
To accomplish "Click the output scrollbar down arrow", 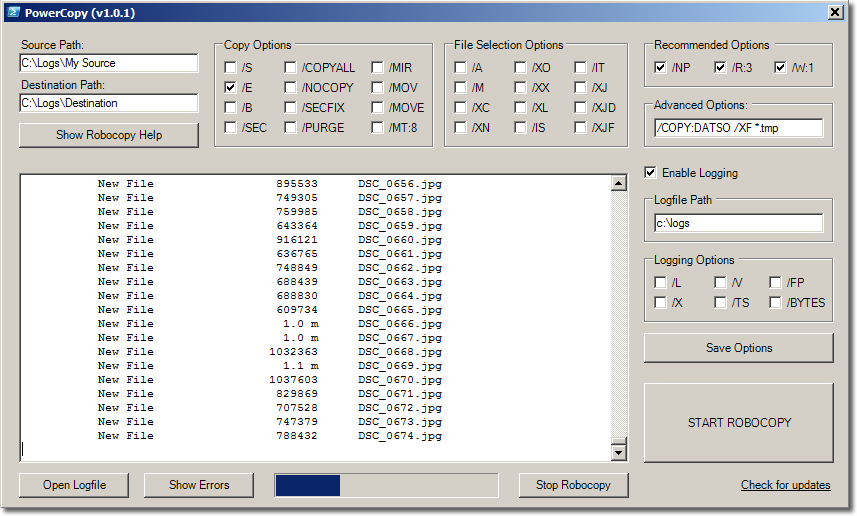I will [619, 453].
